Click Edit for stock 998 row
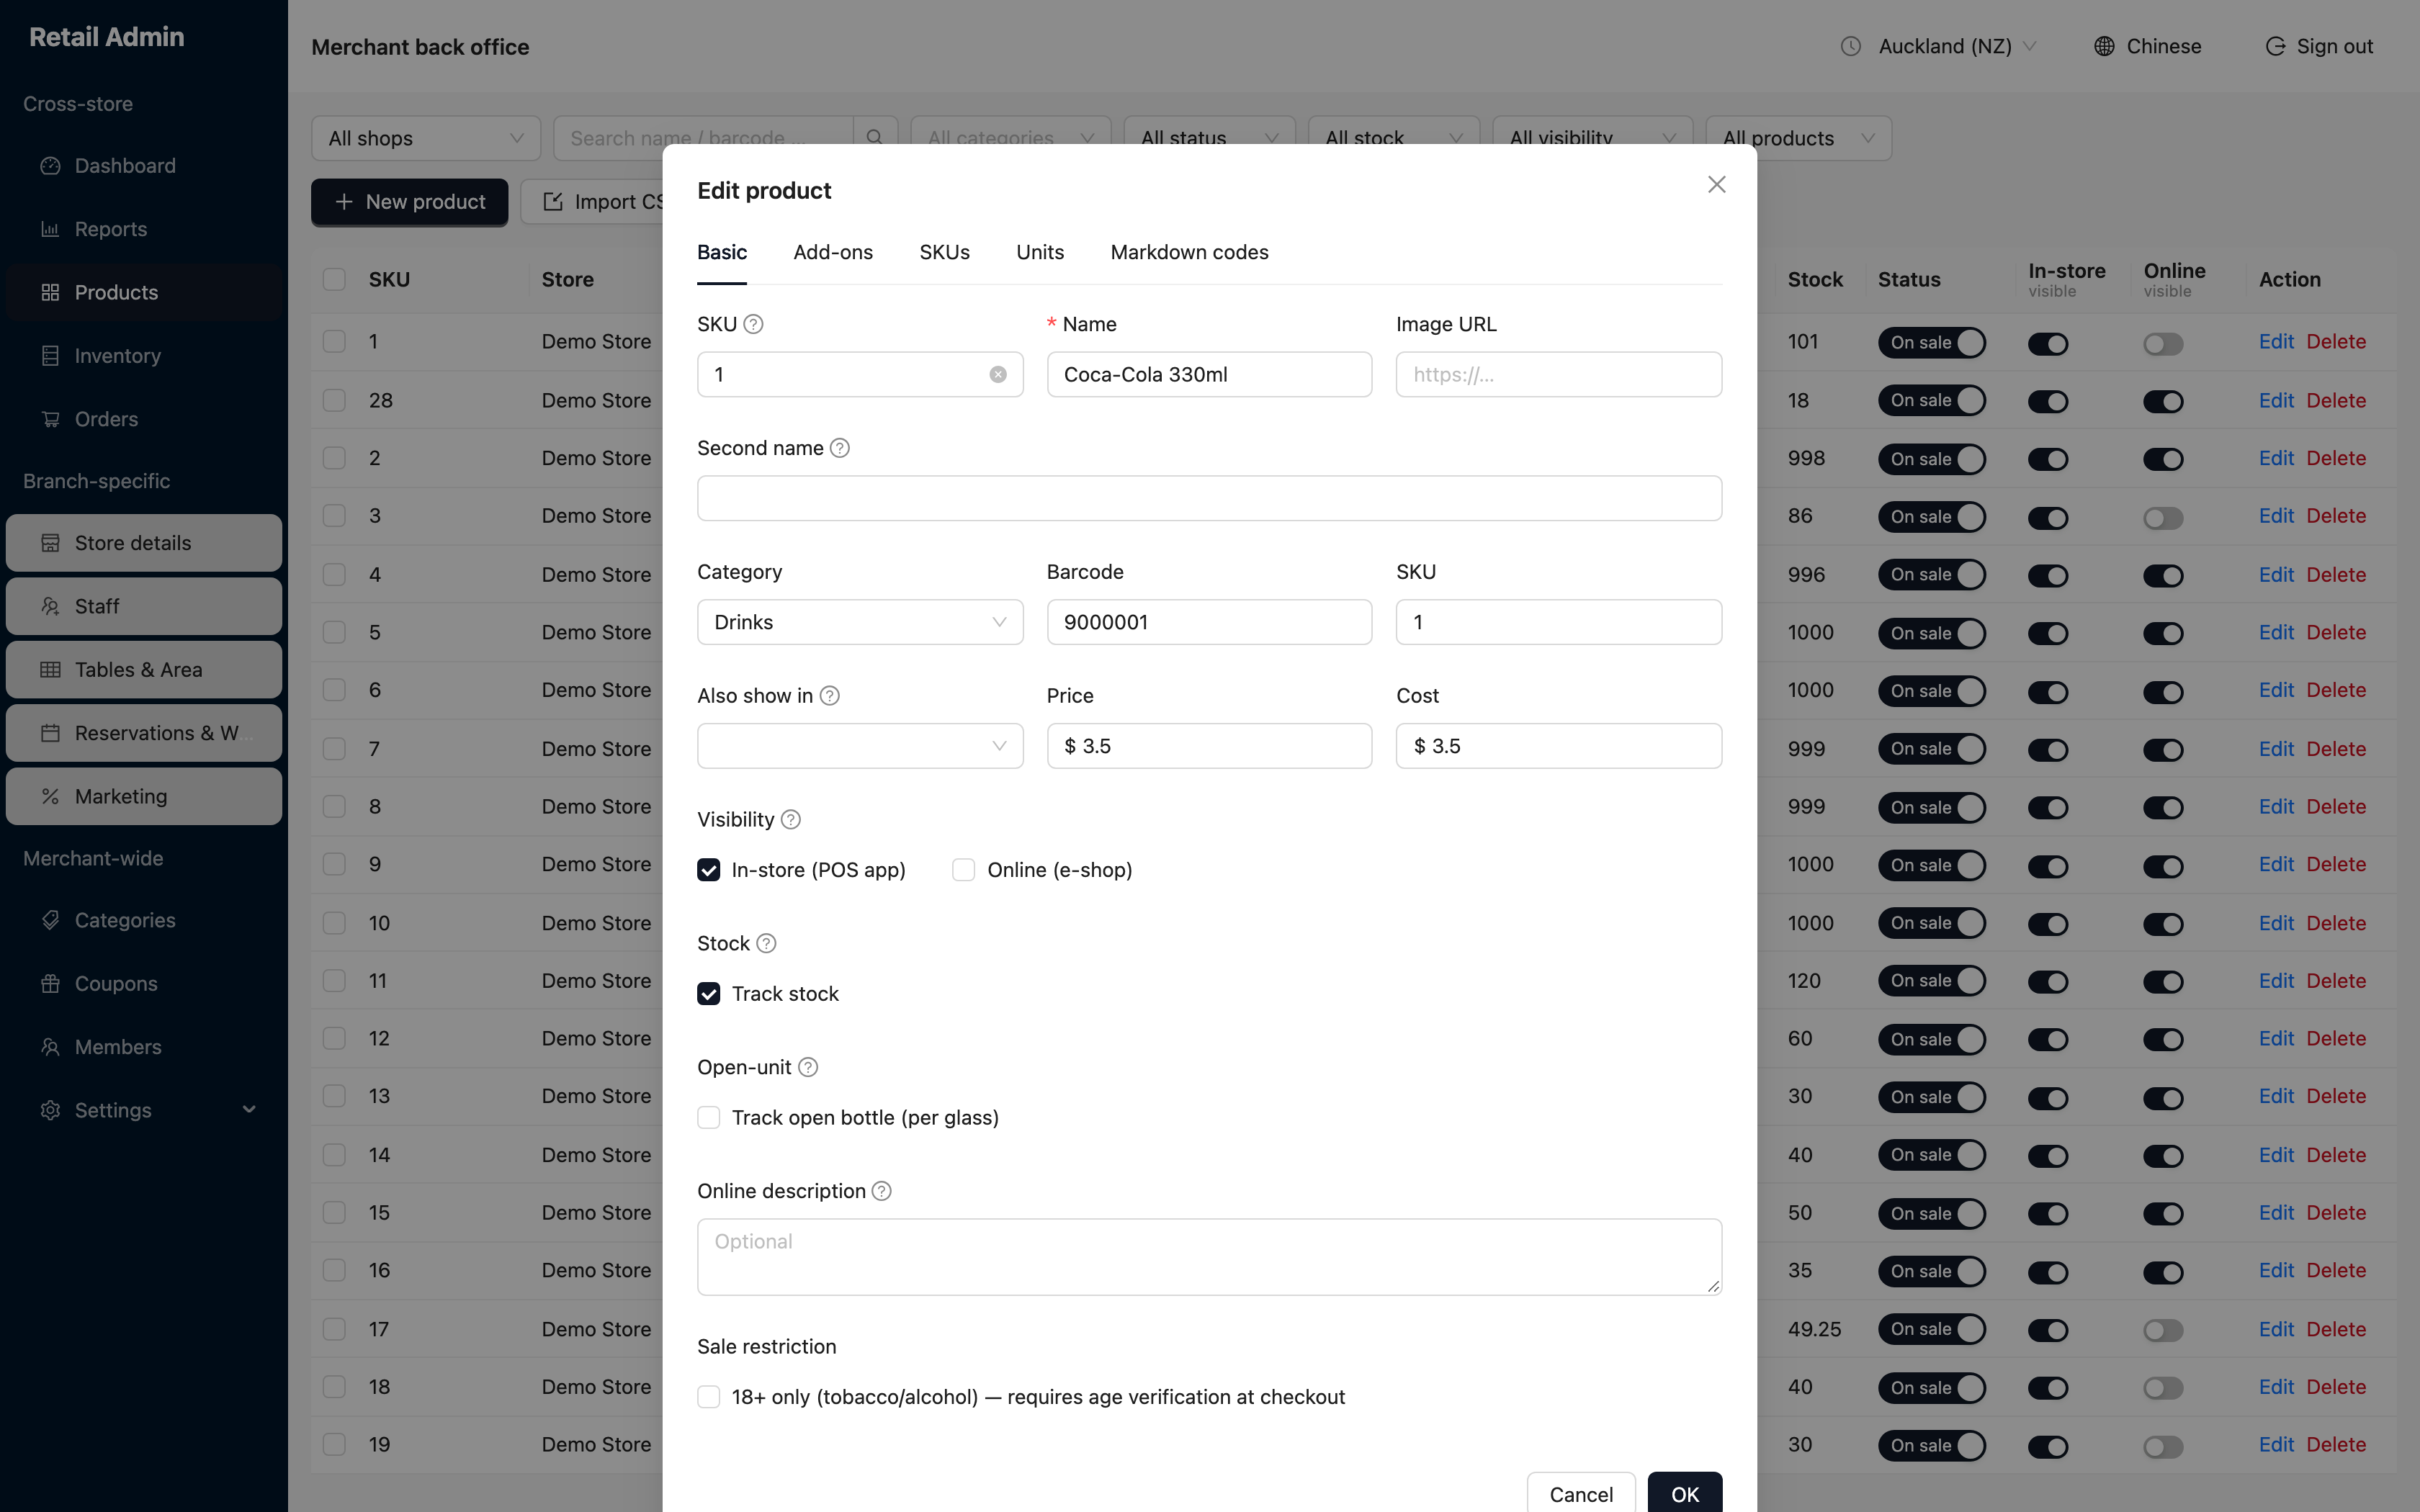The width and height of the screenshot is (2420, 1512). point(2276,459)
